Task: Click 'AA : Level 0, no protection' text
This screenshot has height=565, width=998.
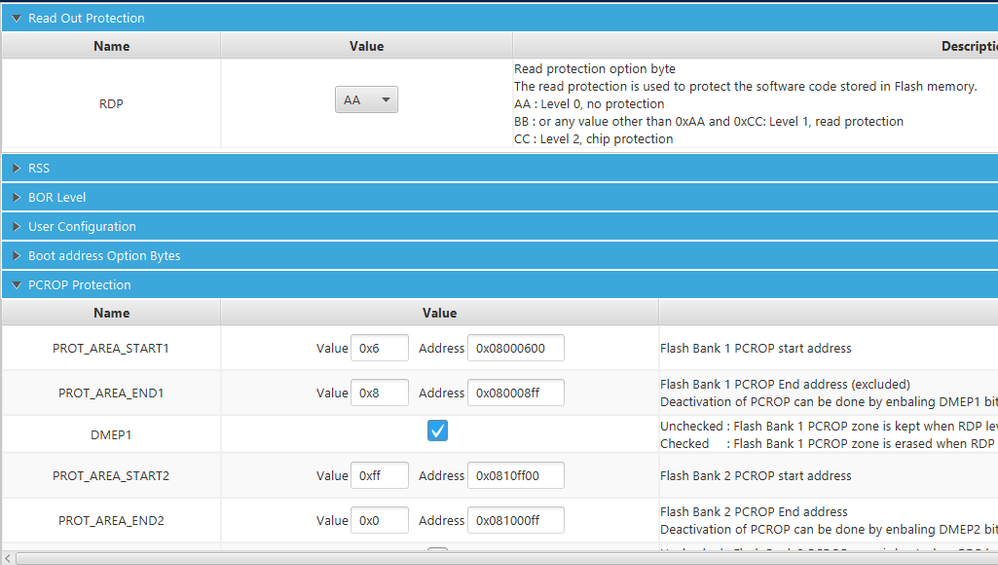Action: 589,104
